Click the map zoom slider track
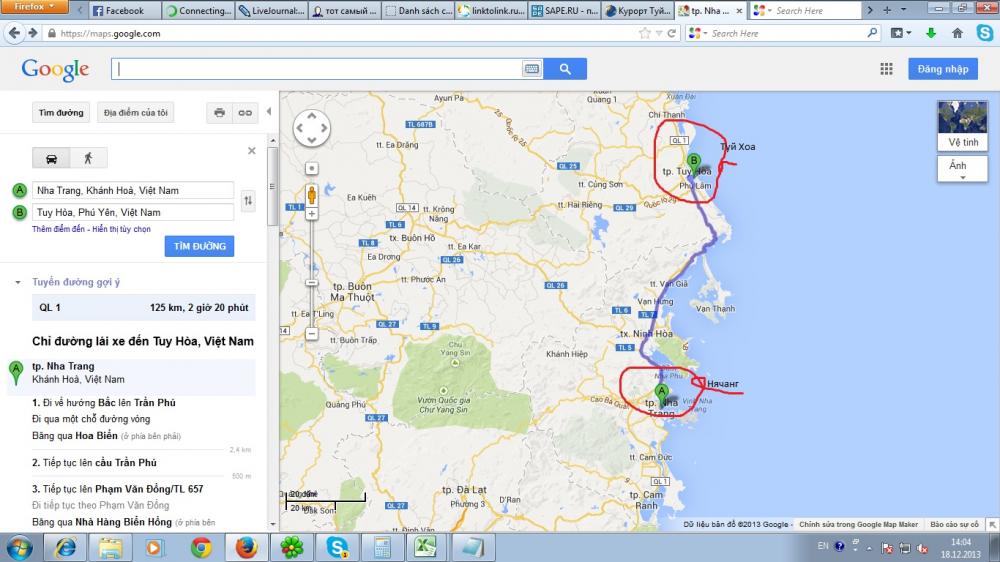The image size is (1000, 562). 312,260
